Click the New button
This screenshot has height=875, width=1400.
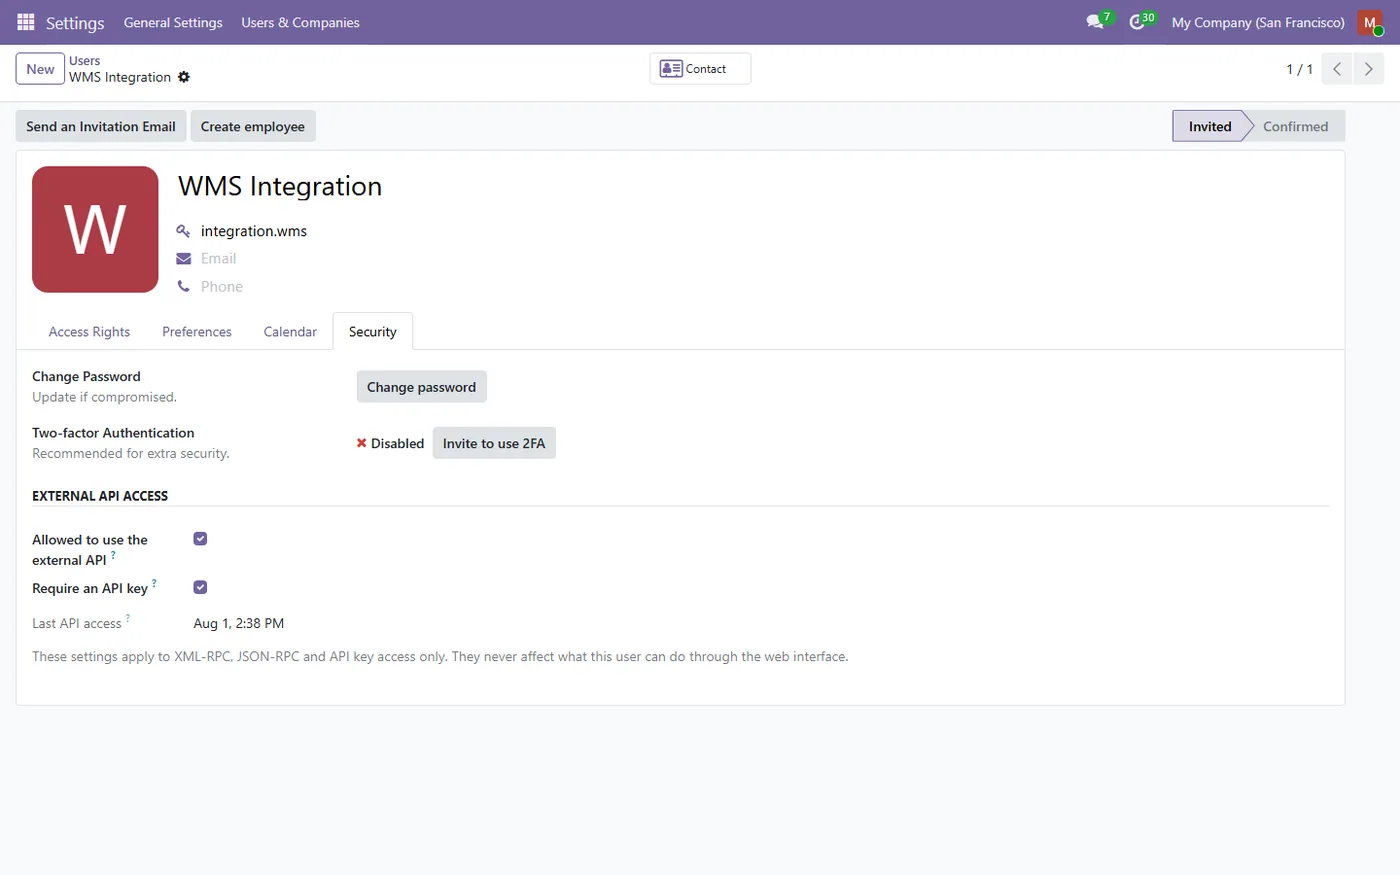tap(40, 69)
